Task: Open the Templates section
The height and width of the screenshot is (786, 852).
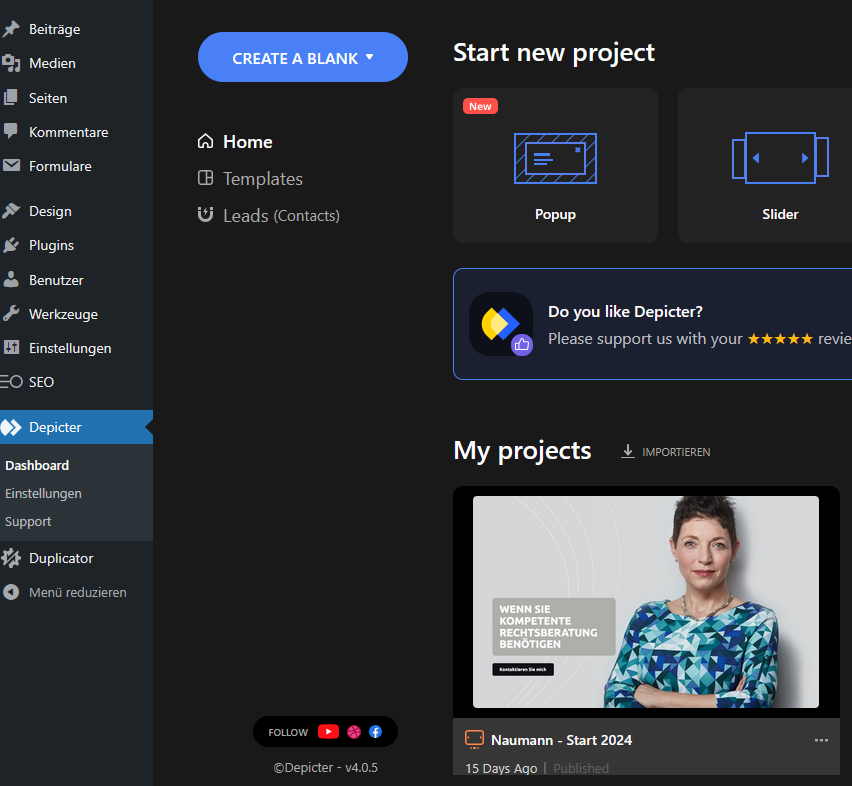Action: coord(262,179)
